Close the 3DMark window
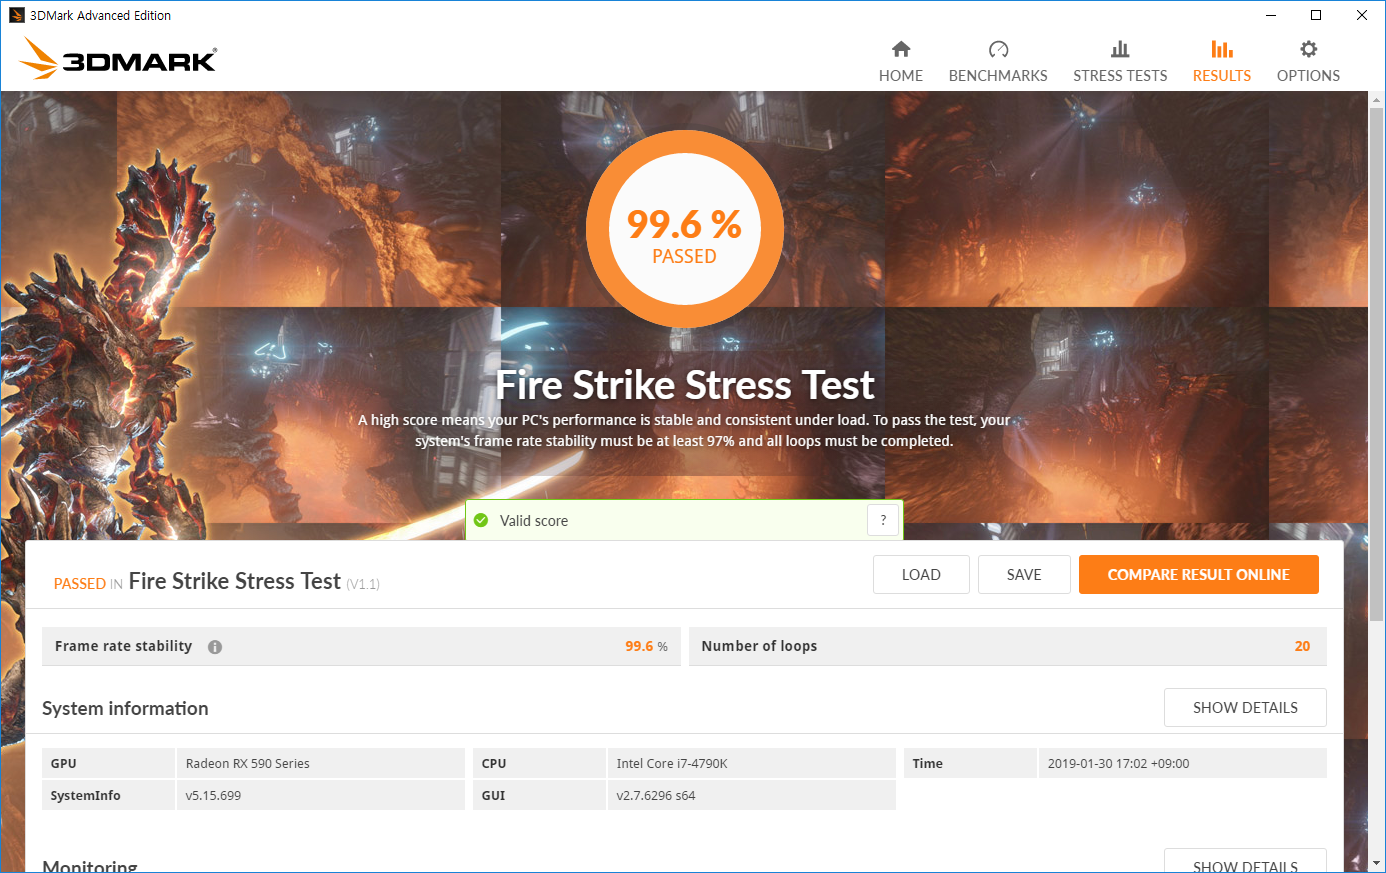Image resolution: width=1386 pixels, height=873 pixels. click(x=1362, y=15)
